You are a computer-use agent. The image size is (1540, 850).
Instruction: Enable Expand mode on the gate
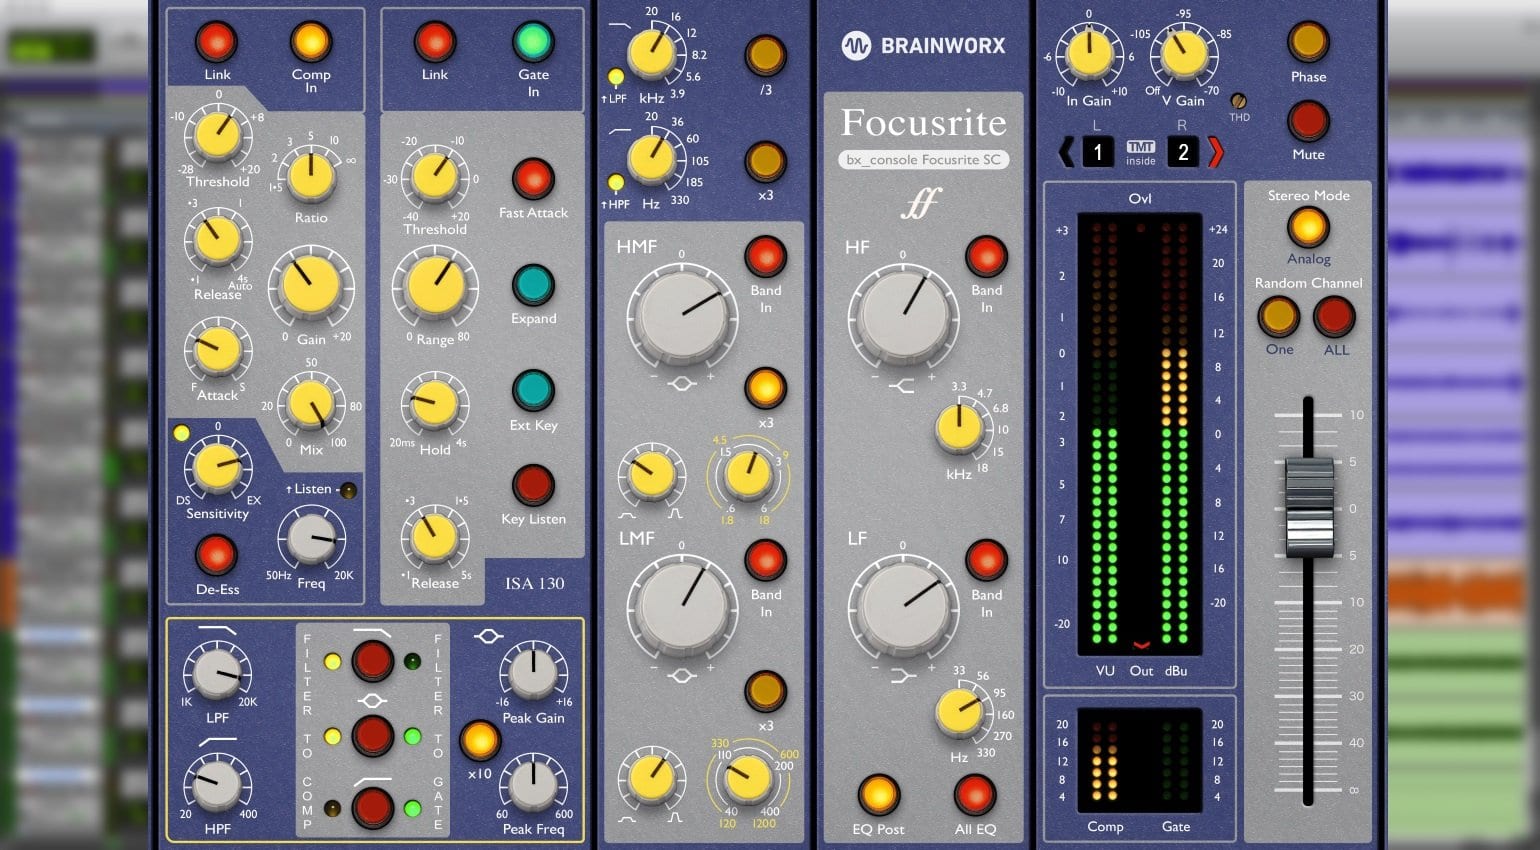tap(532, 286)
